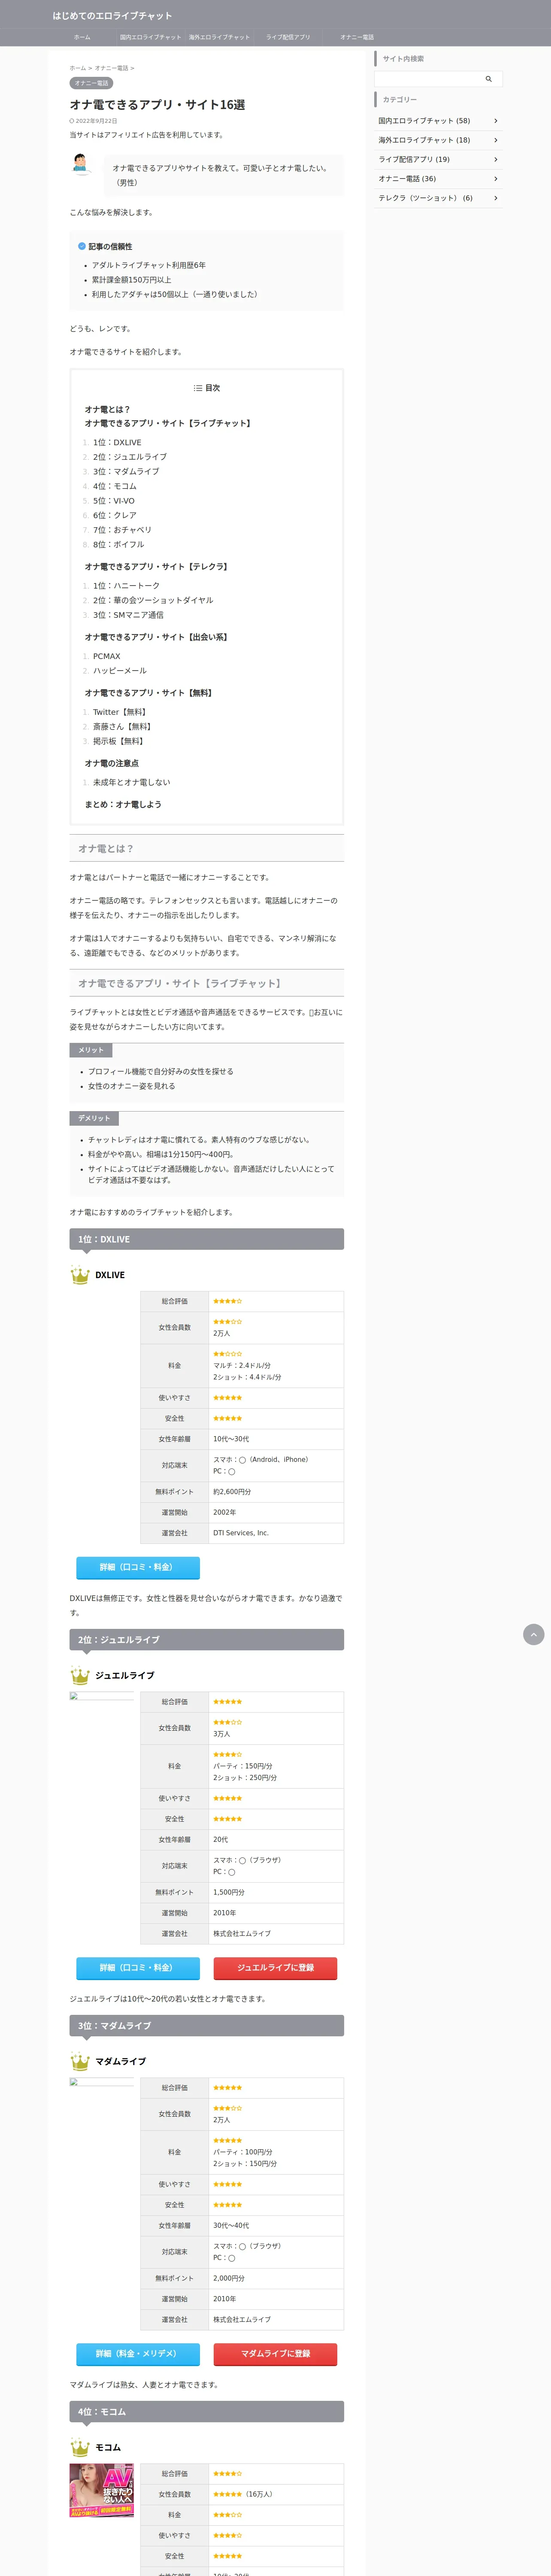The image size is (551, 2576).
Task: Expand chevron beside オナニー電話 (36)
Action: point(495,179)
